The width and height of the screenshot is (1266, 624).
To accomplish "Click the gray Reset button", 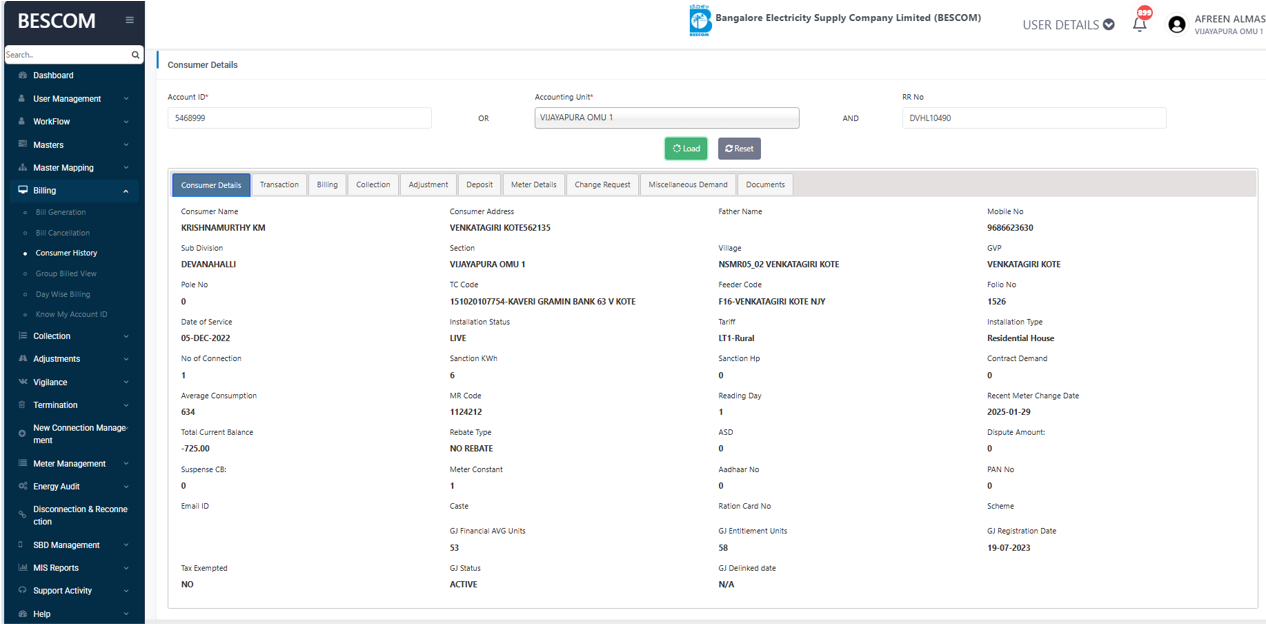I will 739,148.
